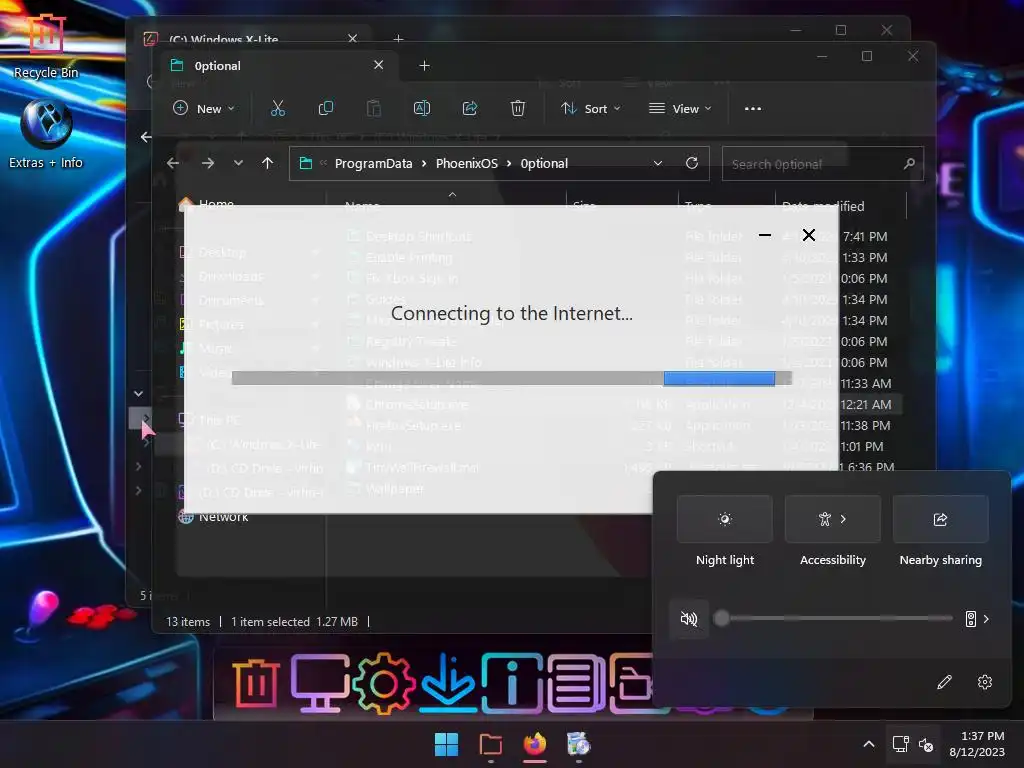Add new tab in the Windows X-Lite window
Screen dimensions: 1024x768
398,39
